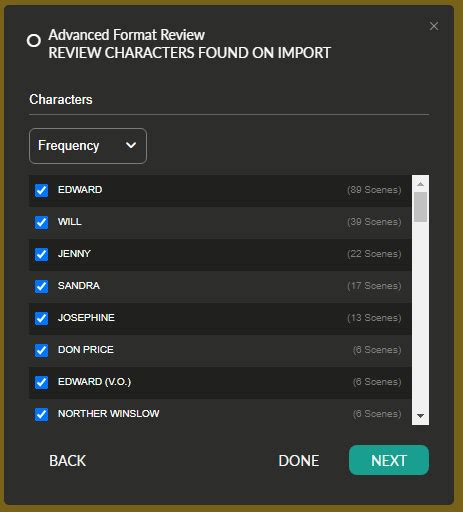463x512 pixels.
Task: Go BACK to the previous step
Action: tap(68, 461)
